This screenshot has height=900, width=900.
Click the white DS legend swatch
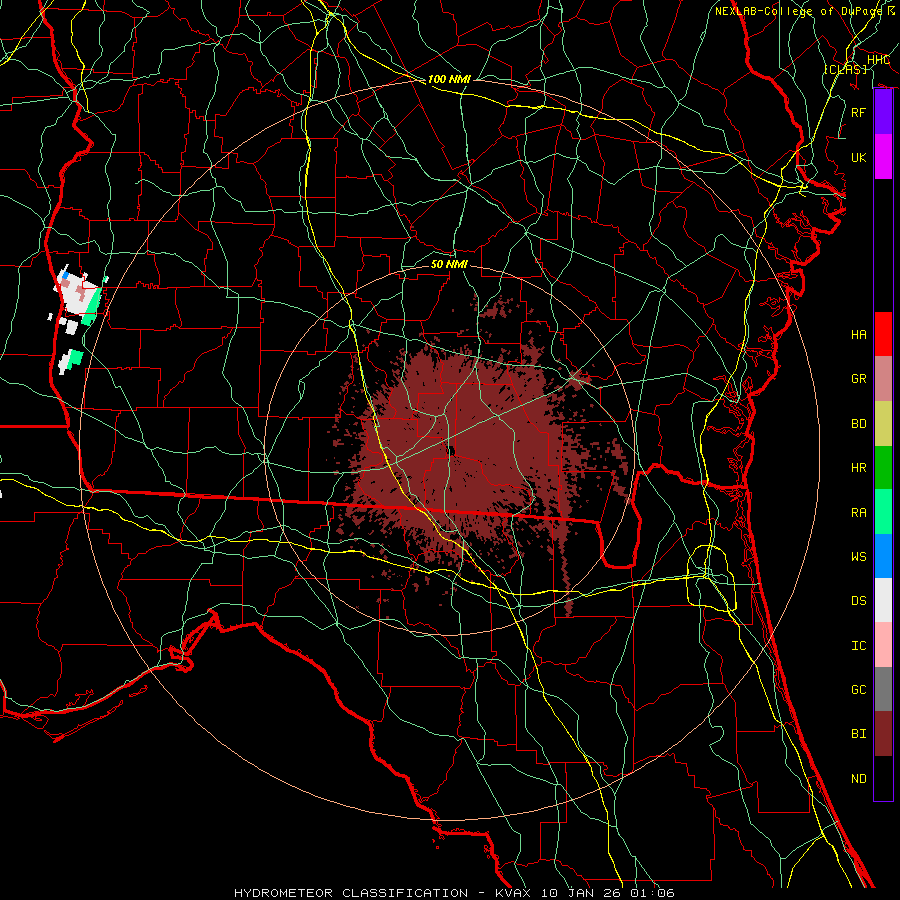[883, 600]
